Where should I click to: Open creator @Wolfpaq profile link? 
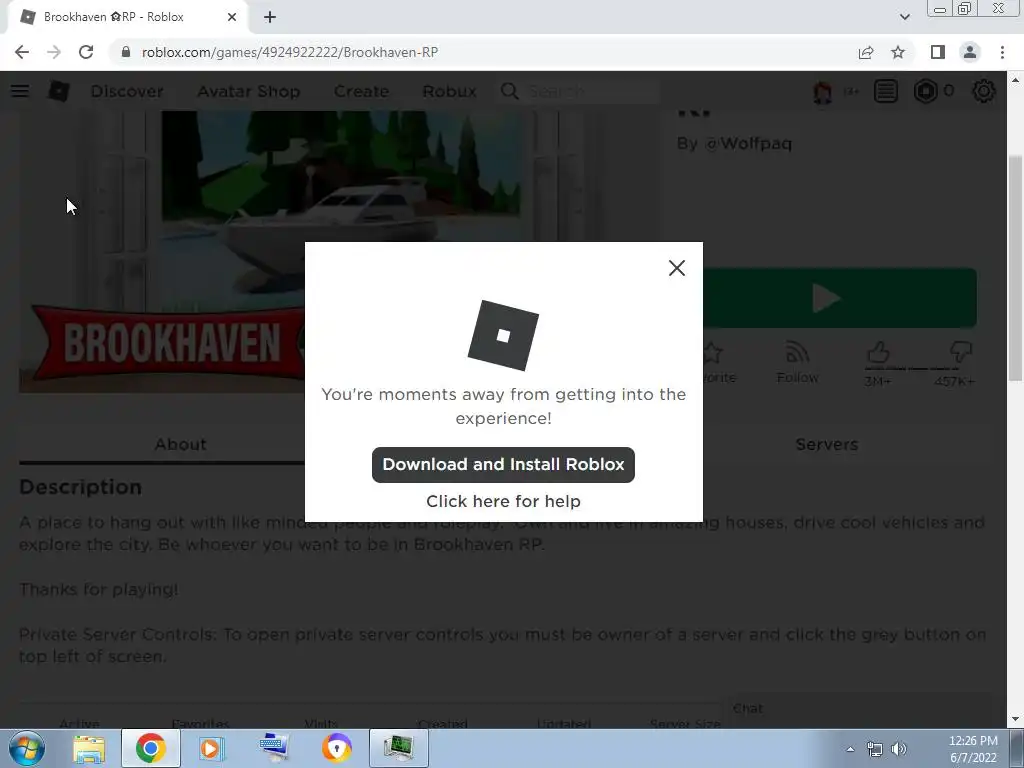pos(748,143)
